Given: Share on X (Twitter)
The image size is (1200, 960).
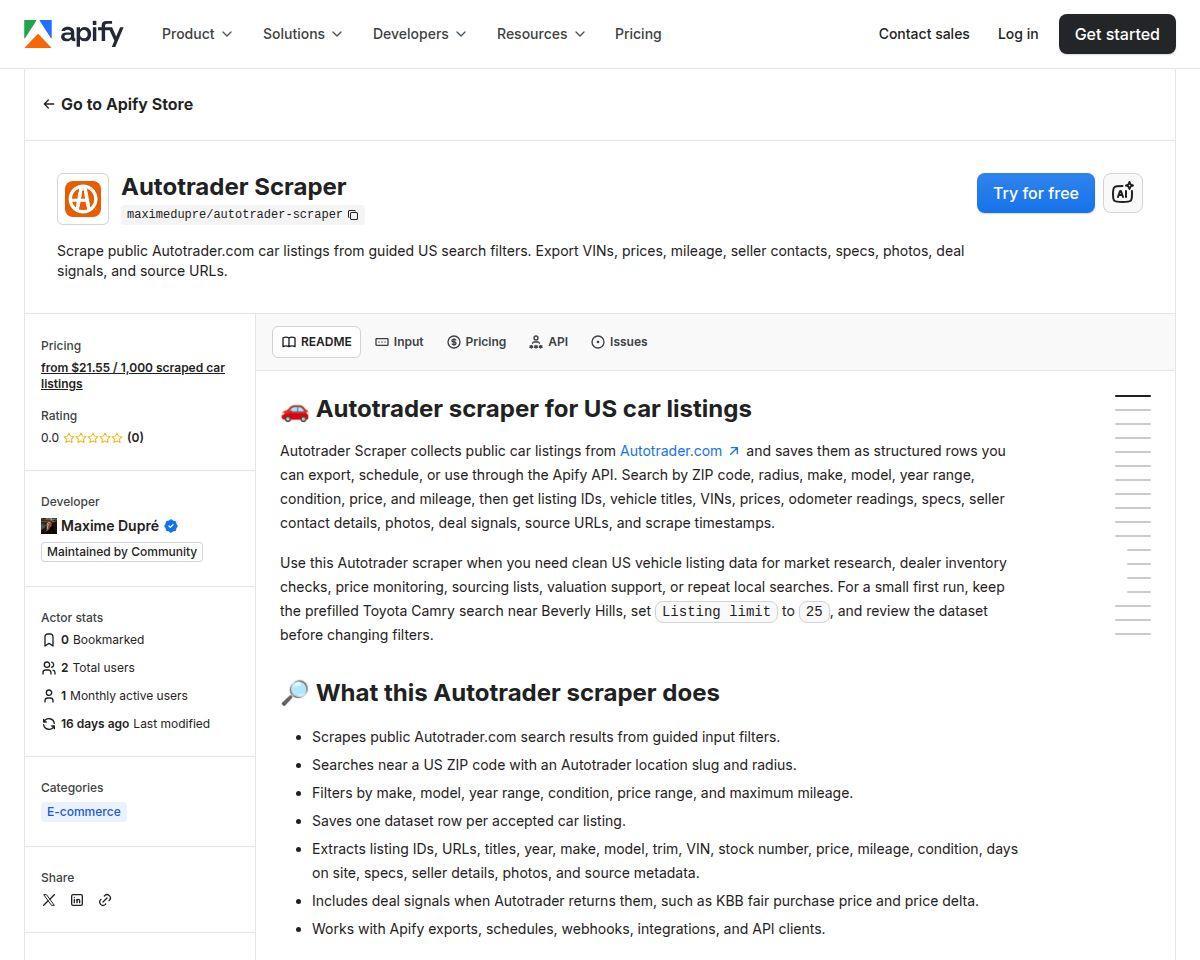Looking at the screenshot, I should coord(49,900).
